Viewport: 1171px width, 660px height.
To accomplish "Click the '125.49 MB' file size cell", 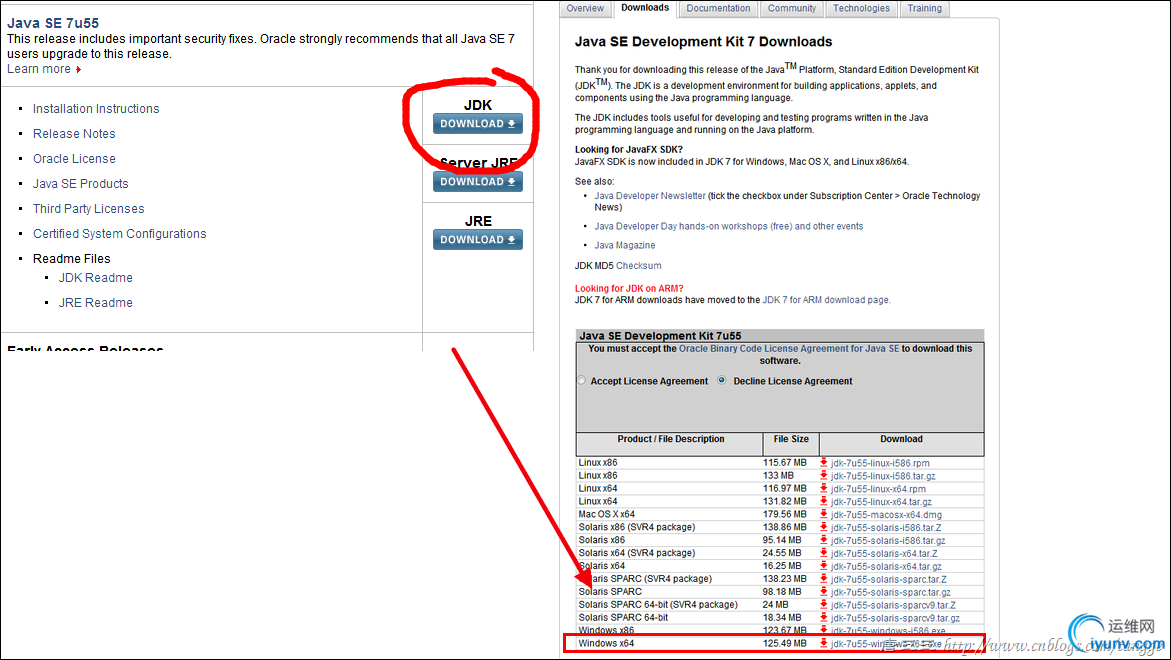I will [785, 644].
